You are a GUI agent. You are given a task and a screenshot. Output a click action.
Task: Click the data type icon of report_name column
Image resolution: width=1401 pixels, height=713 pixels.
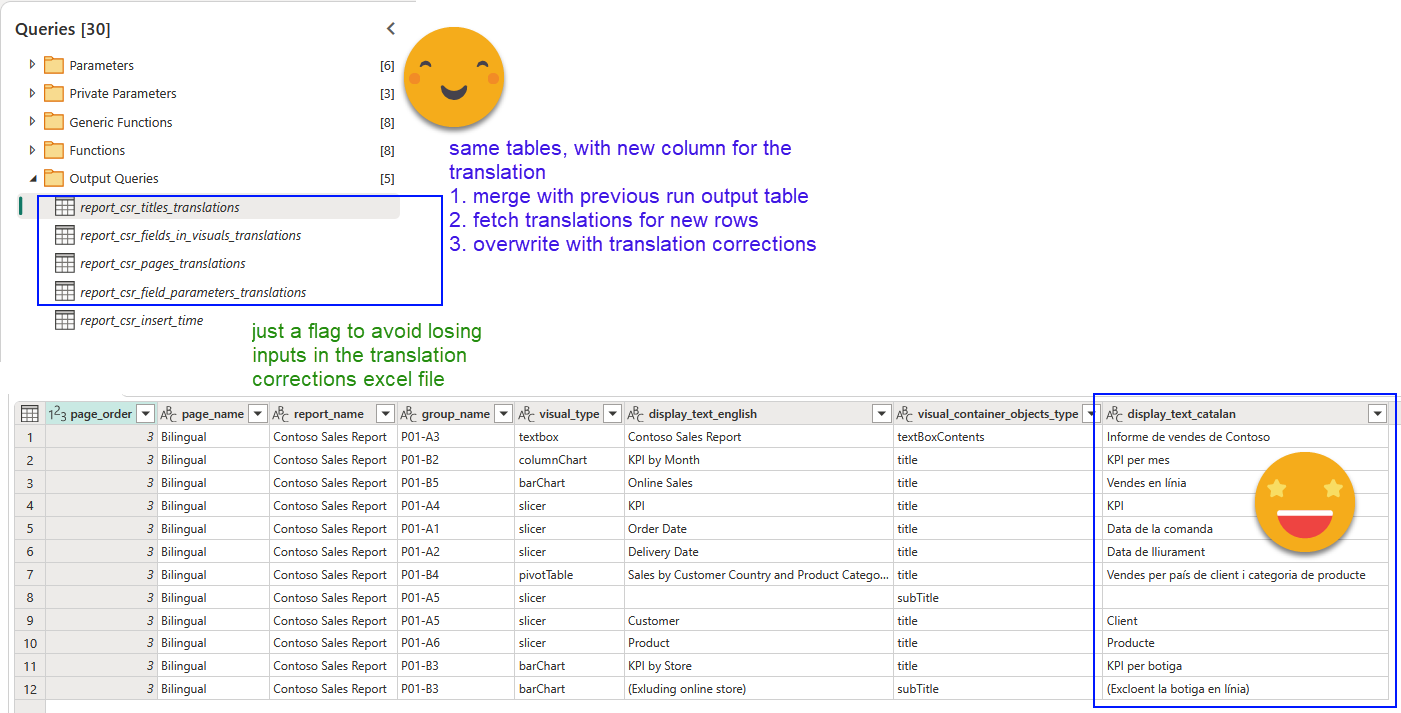coord(281,414)
